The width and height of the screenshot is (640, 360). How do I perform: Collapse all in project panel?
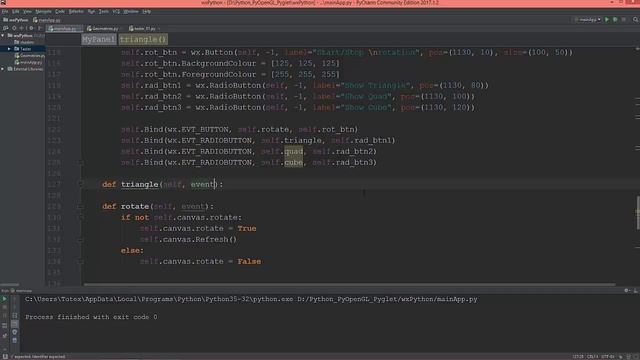coord(22,28)
